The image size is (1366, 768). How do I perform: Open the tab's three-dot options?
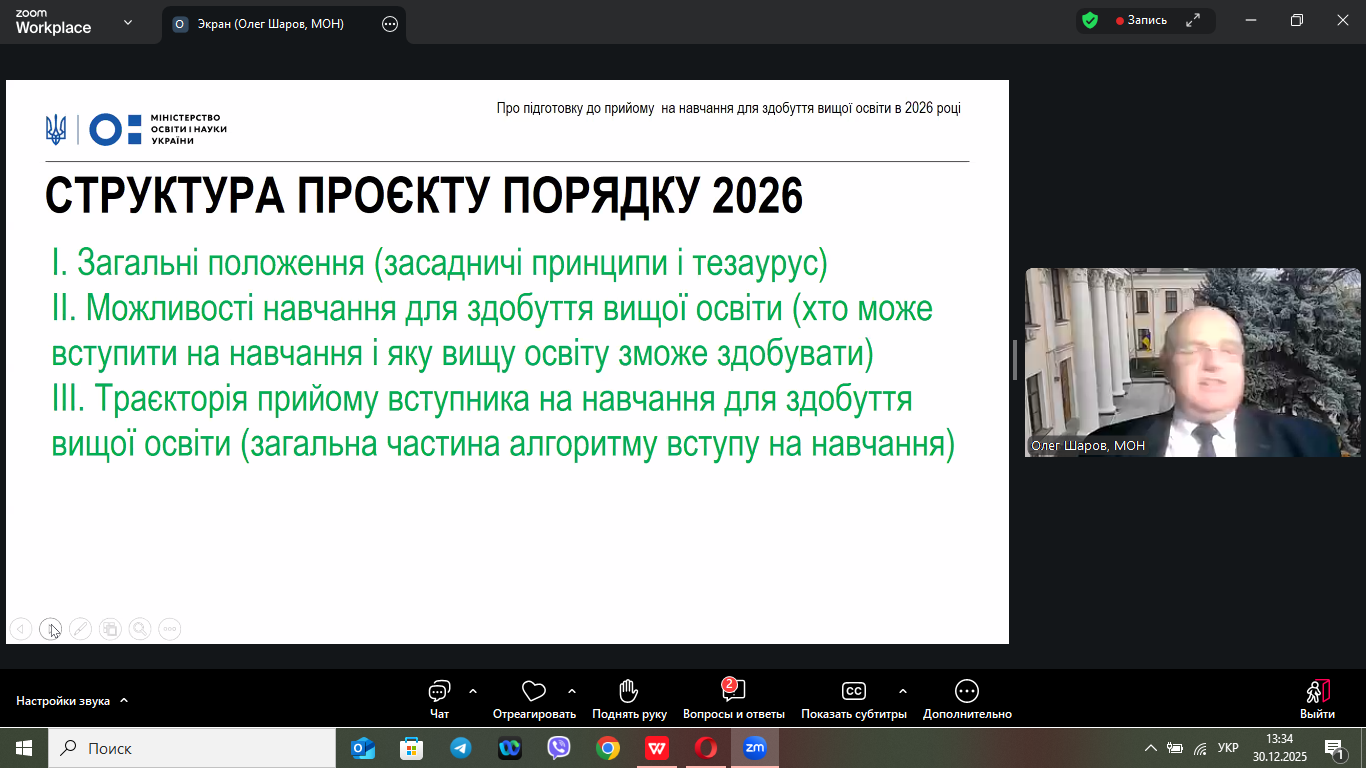pos(390,24)
